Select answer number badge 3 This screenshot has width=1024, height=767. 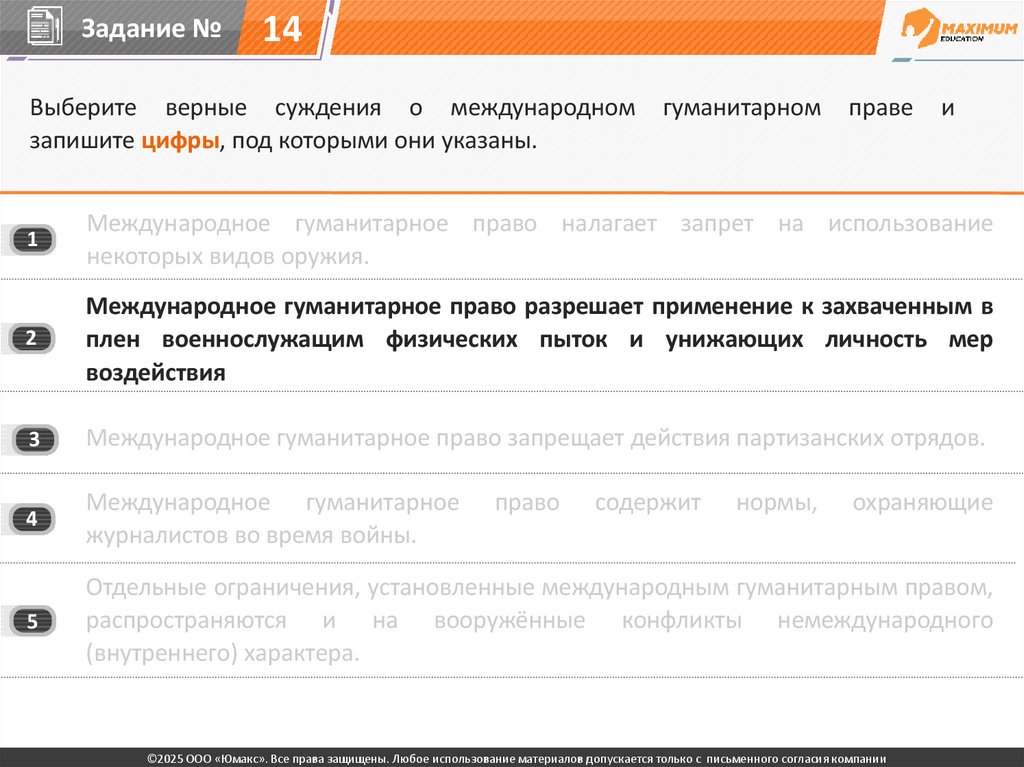click(x=35, y=439)
